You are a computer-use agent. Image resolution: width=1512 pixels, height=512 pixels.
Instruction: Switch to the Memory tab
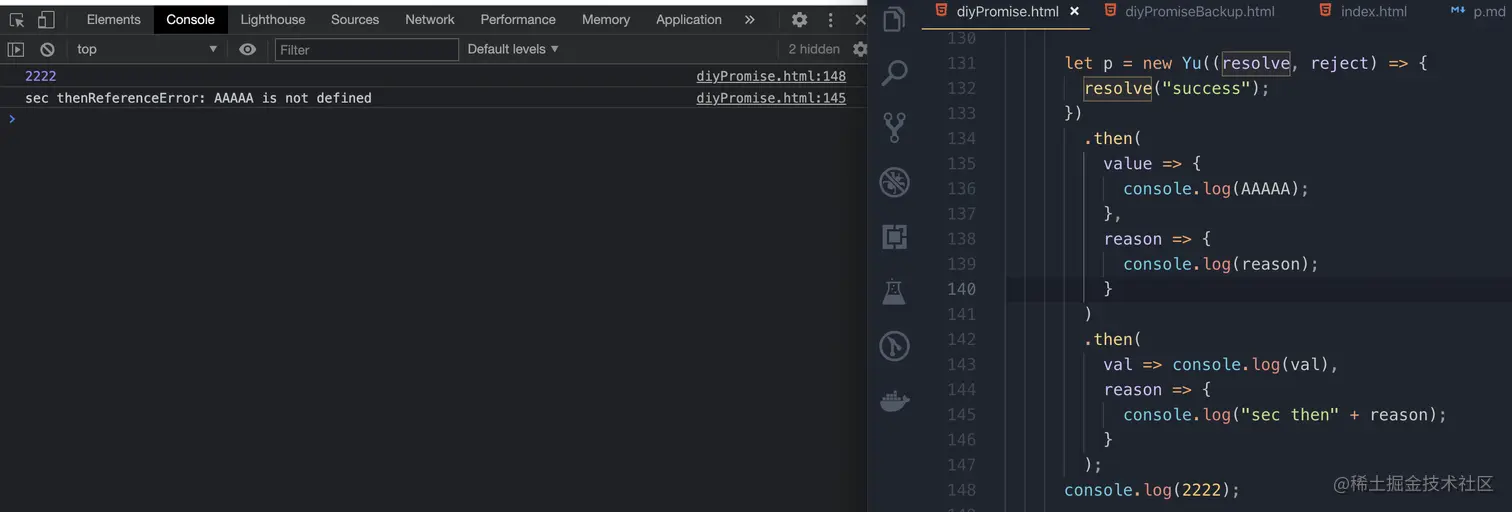(606, 19)
